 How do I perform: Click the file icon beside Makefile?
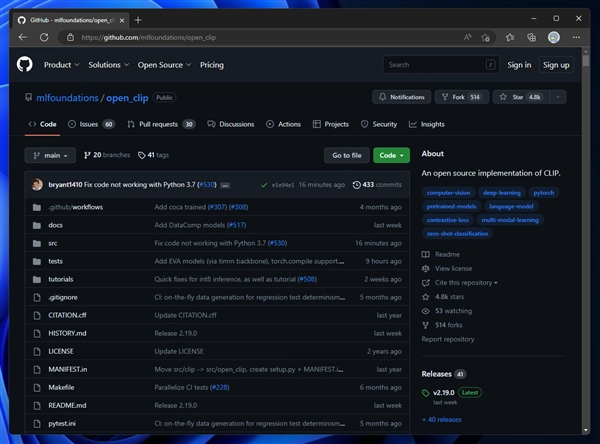coord(37,387)
